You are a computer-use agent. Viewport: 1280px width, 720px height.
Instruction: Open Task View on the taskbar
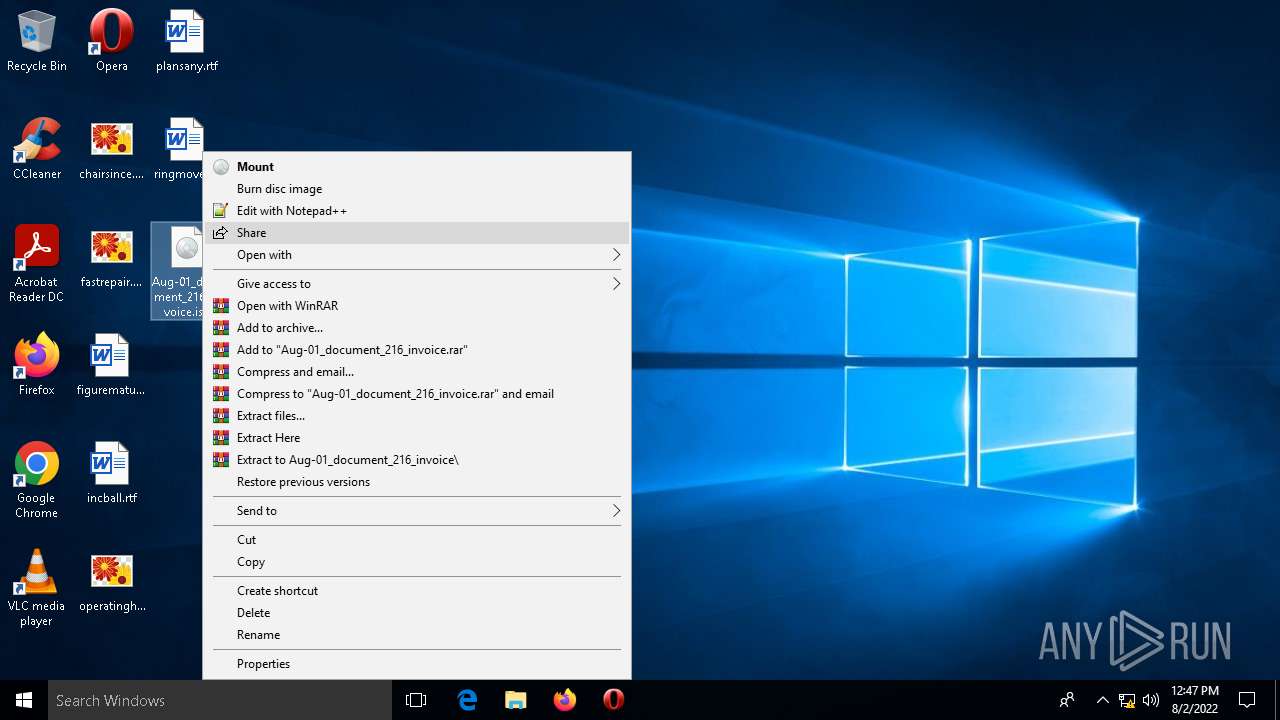click(416, 700)
